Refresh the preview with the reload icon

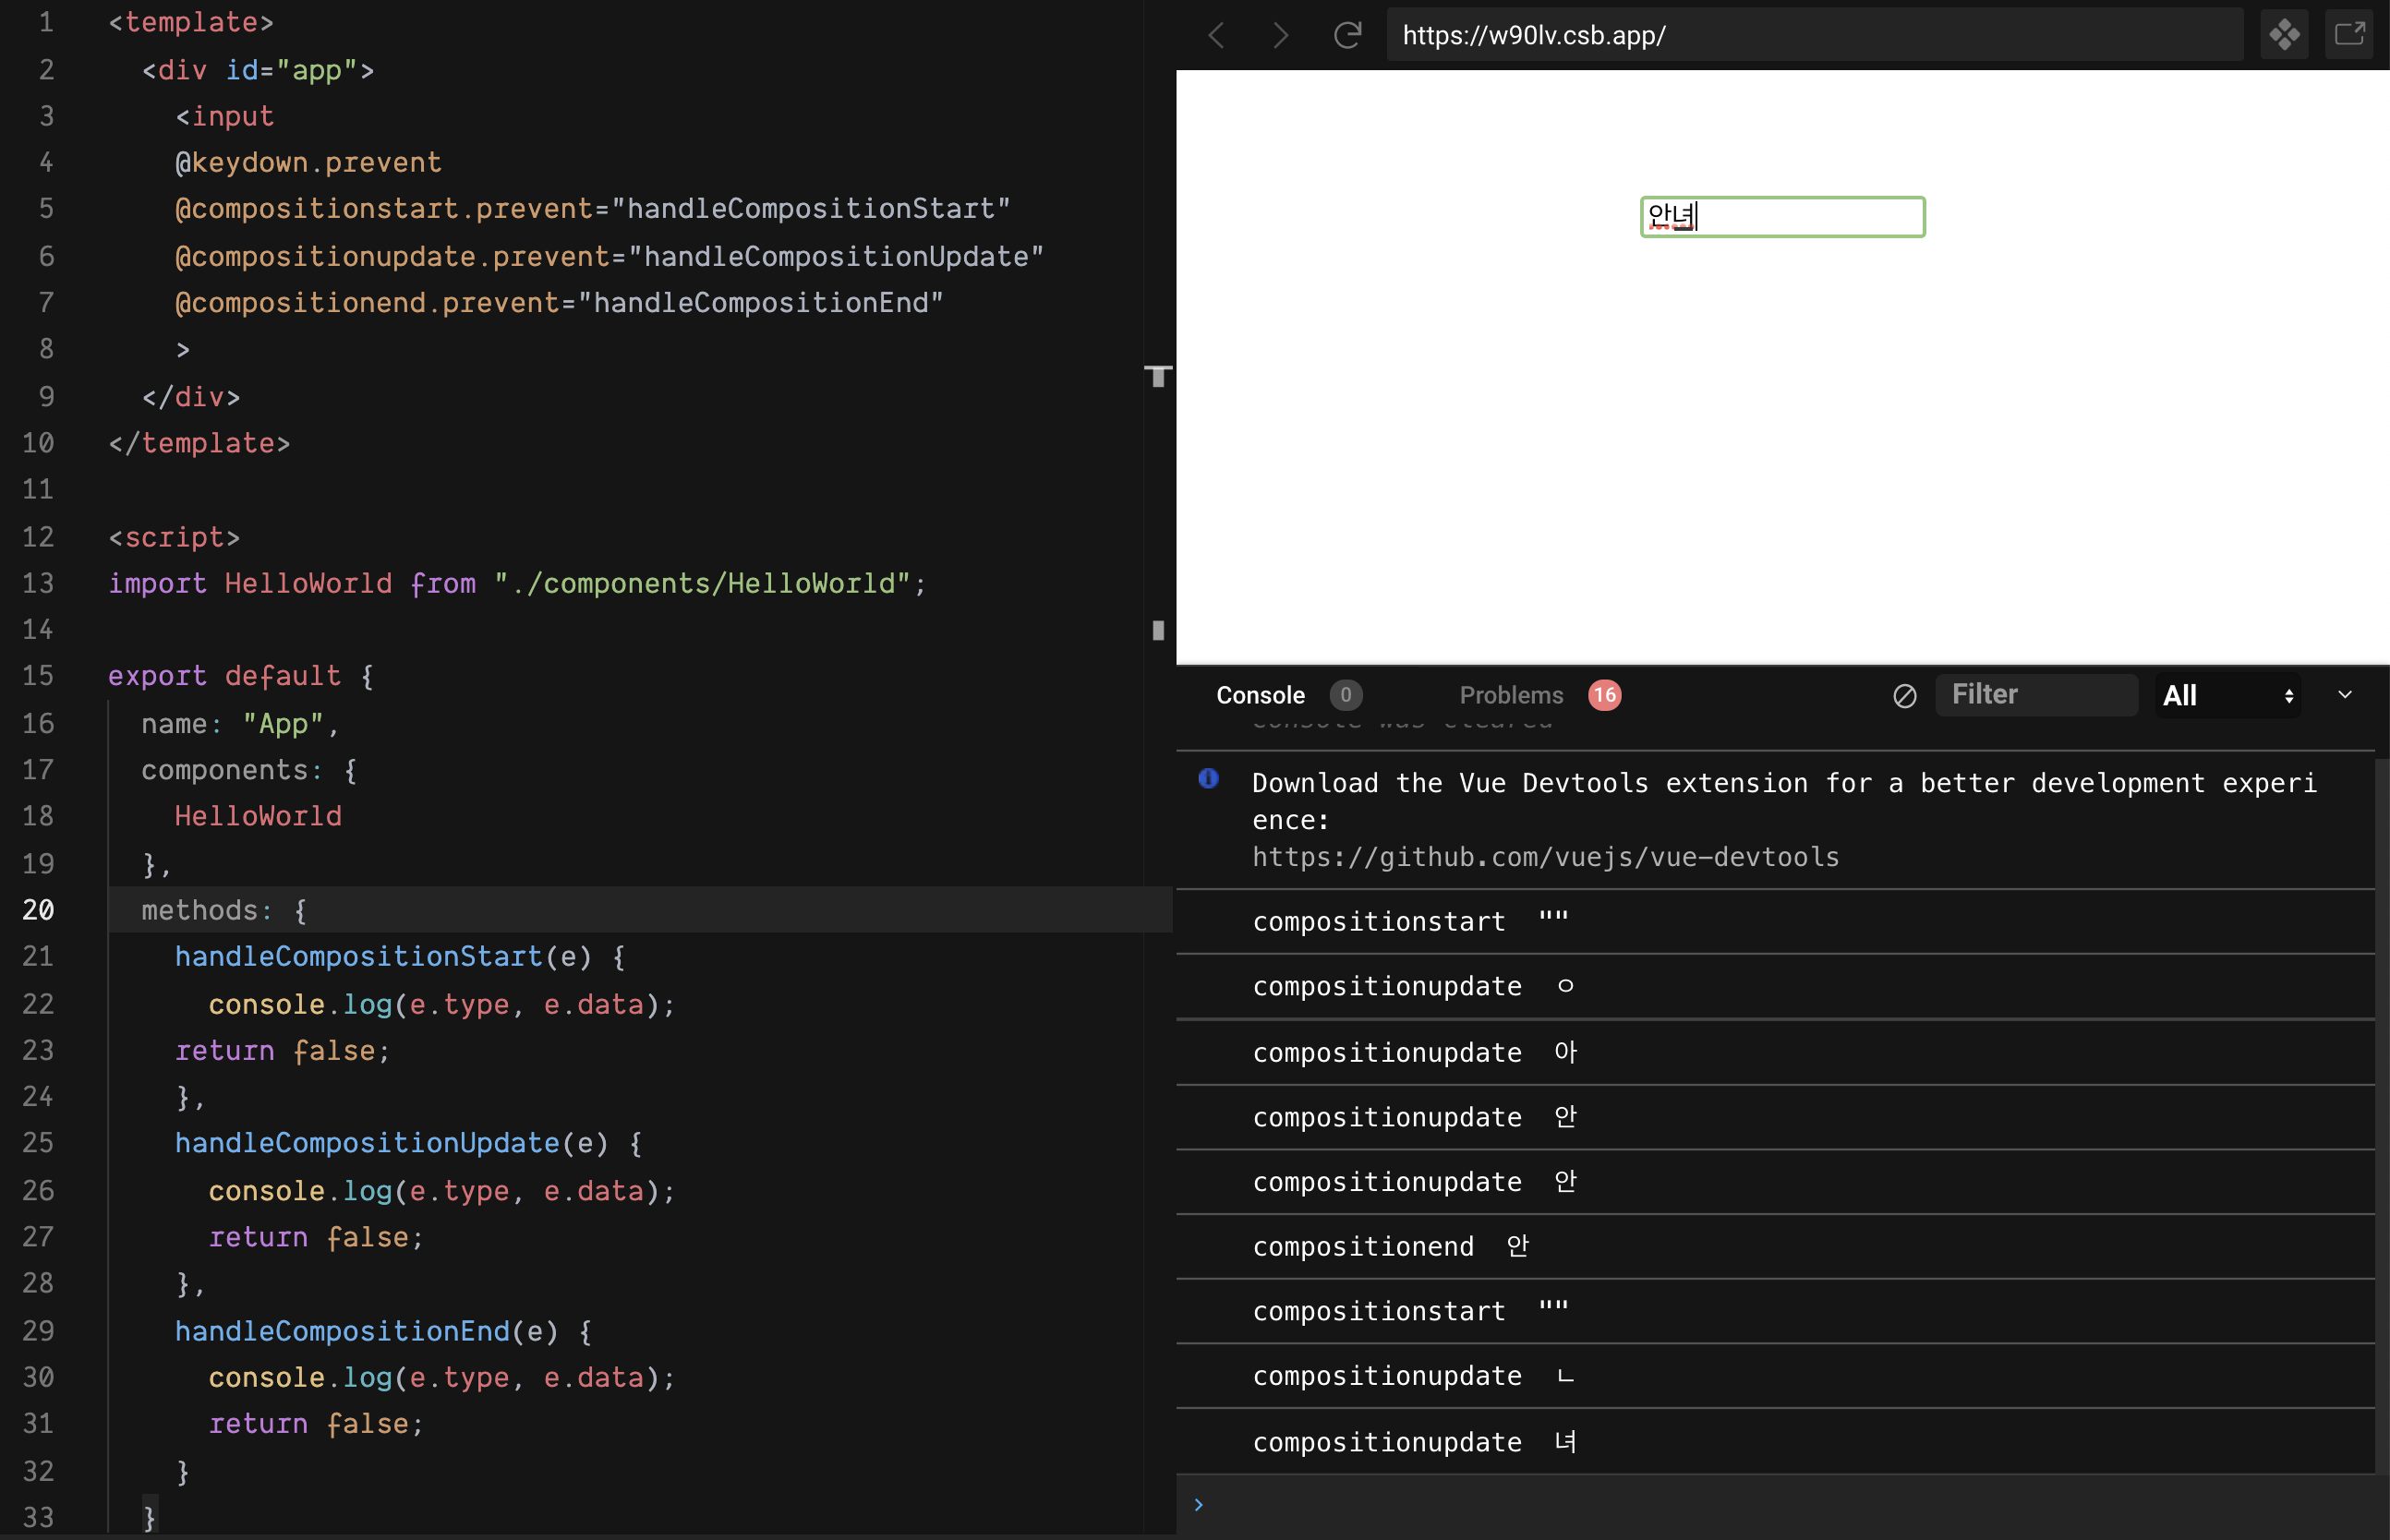pos(1347,36)
